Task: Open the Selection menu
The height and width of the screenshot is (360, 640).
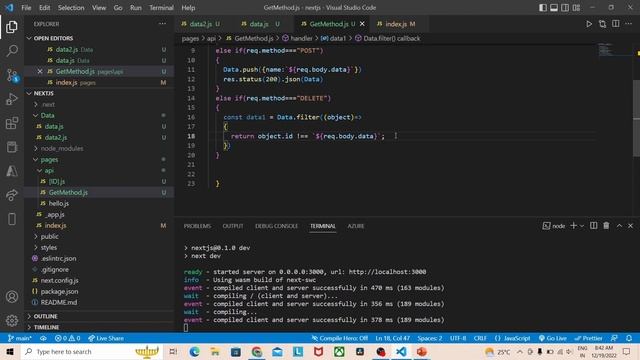Action: (71, 8)
